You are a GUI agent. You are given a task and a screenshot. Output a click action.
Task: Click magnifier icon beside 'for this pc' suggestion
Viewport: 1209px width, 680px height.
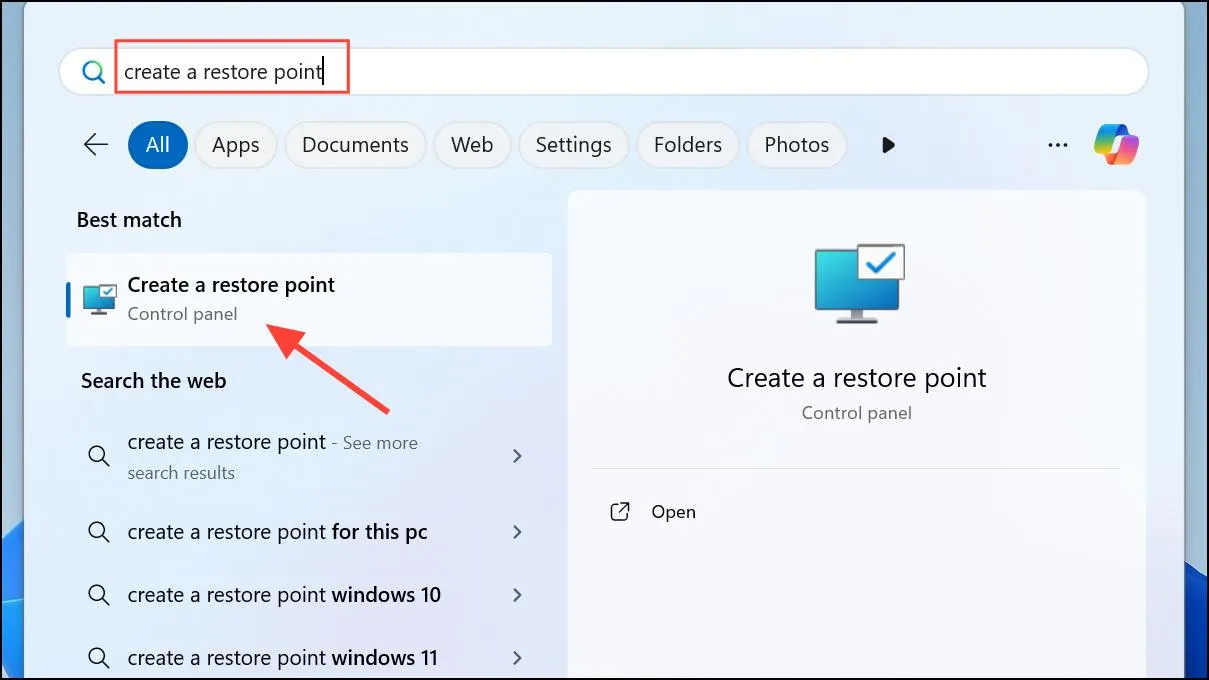coord(98,532)
